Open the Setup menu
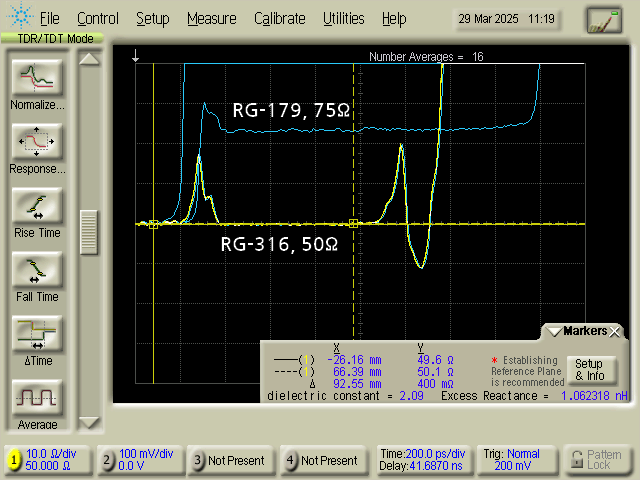Screen dimensions: 640x480 [153, 19]
